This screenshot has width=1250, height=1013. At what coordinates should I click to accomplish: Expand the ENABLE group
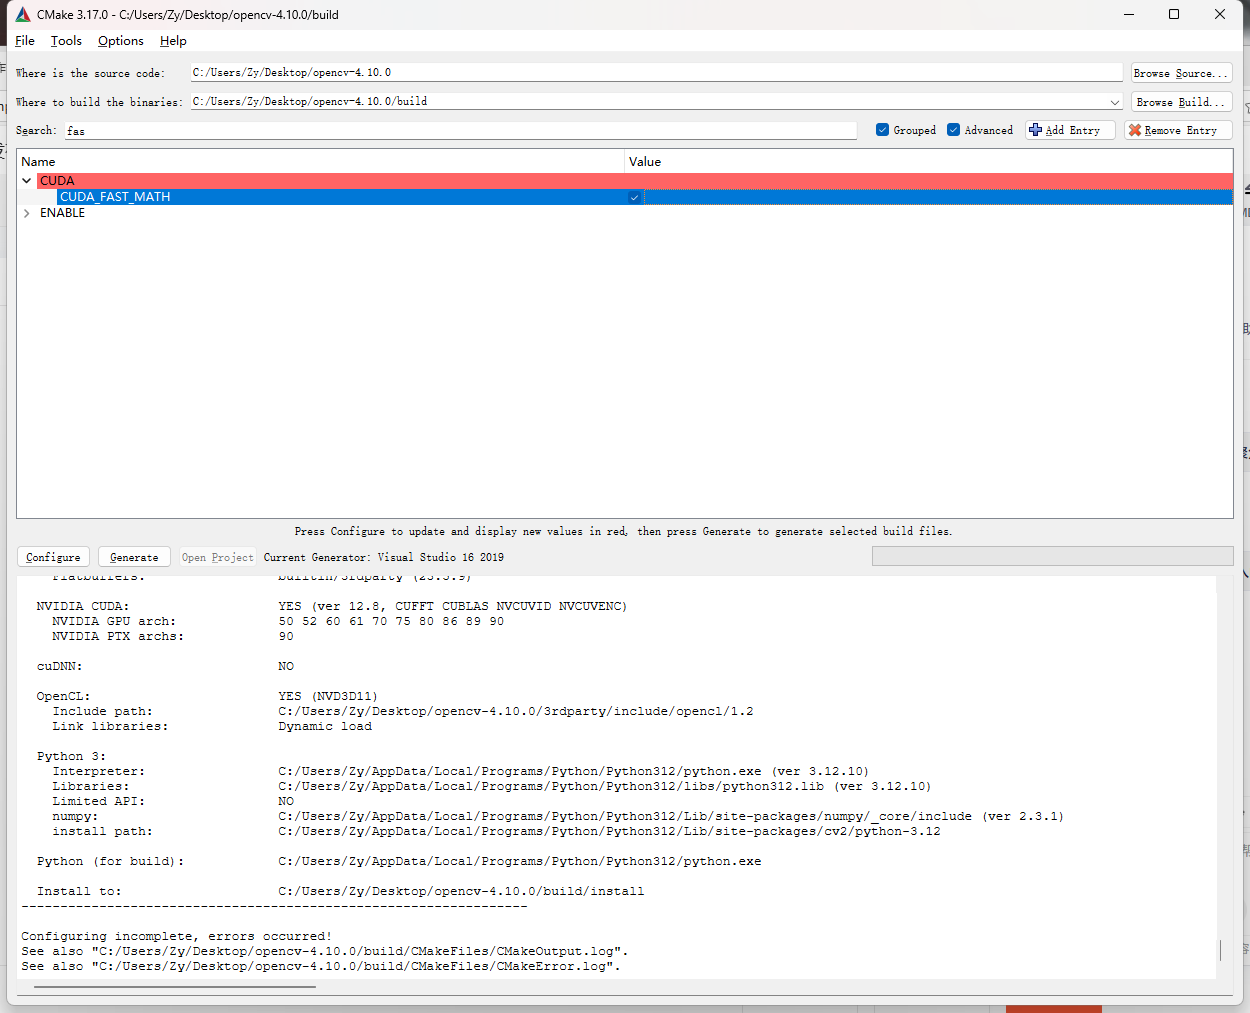pos(26,213)
